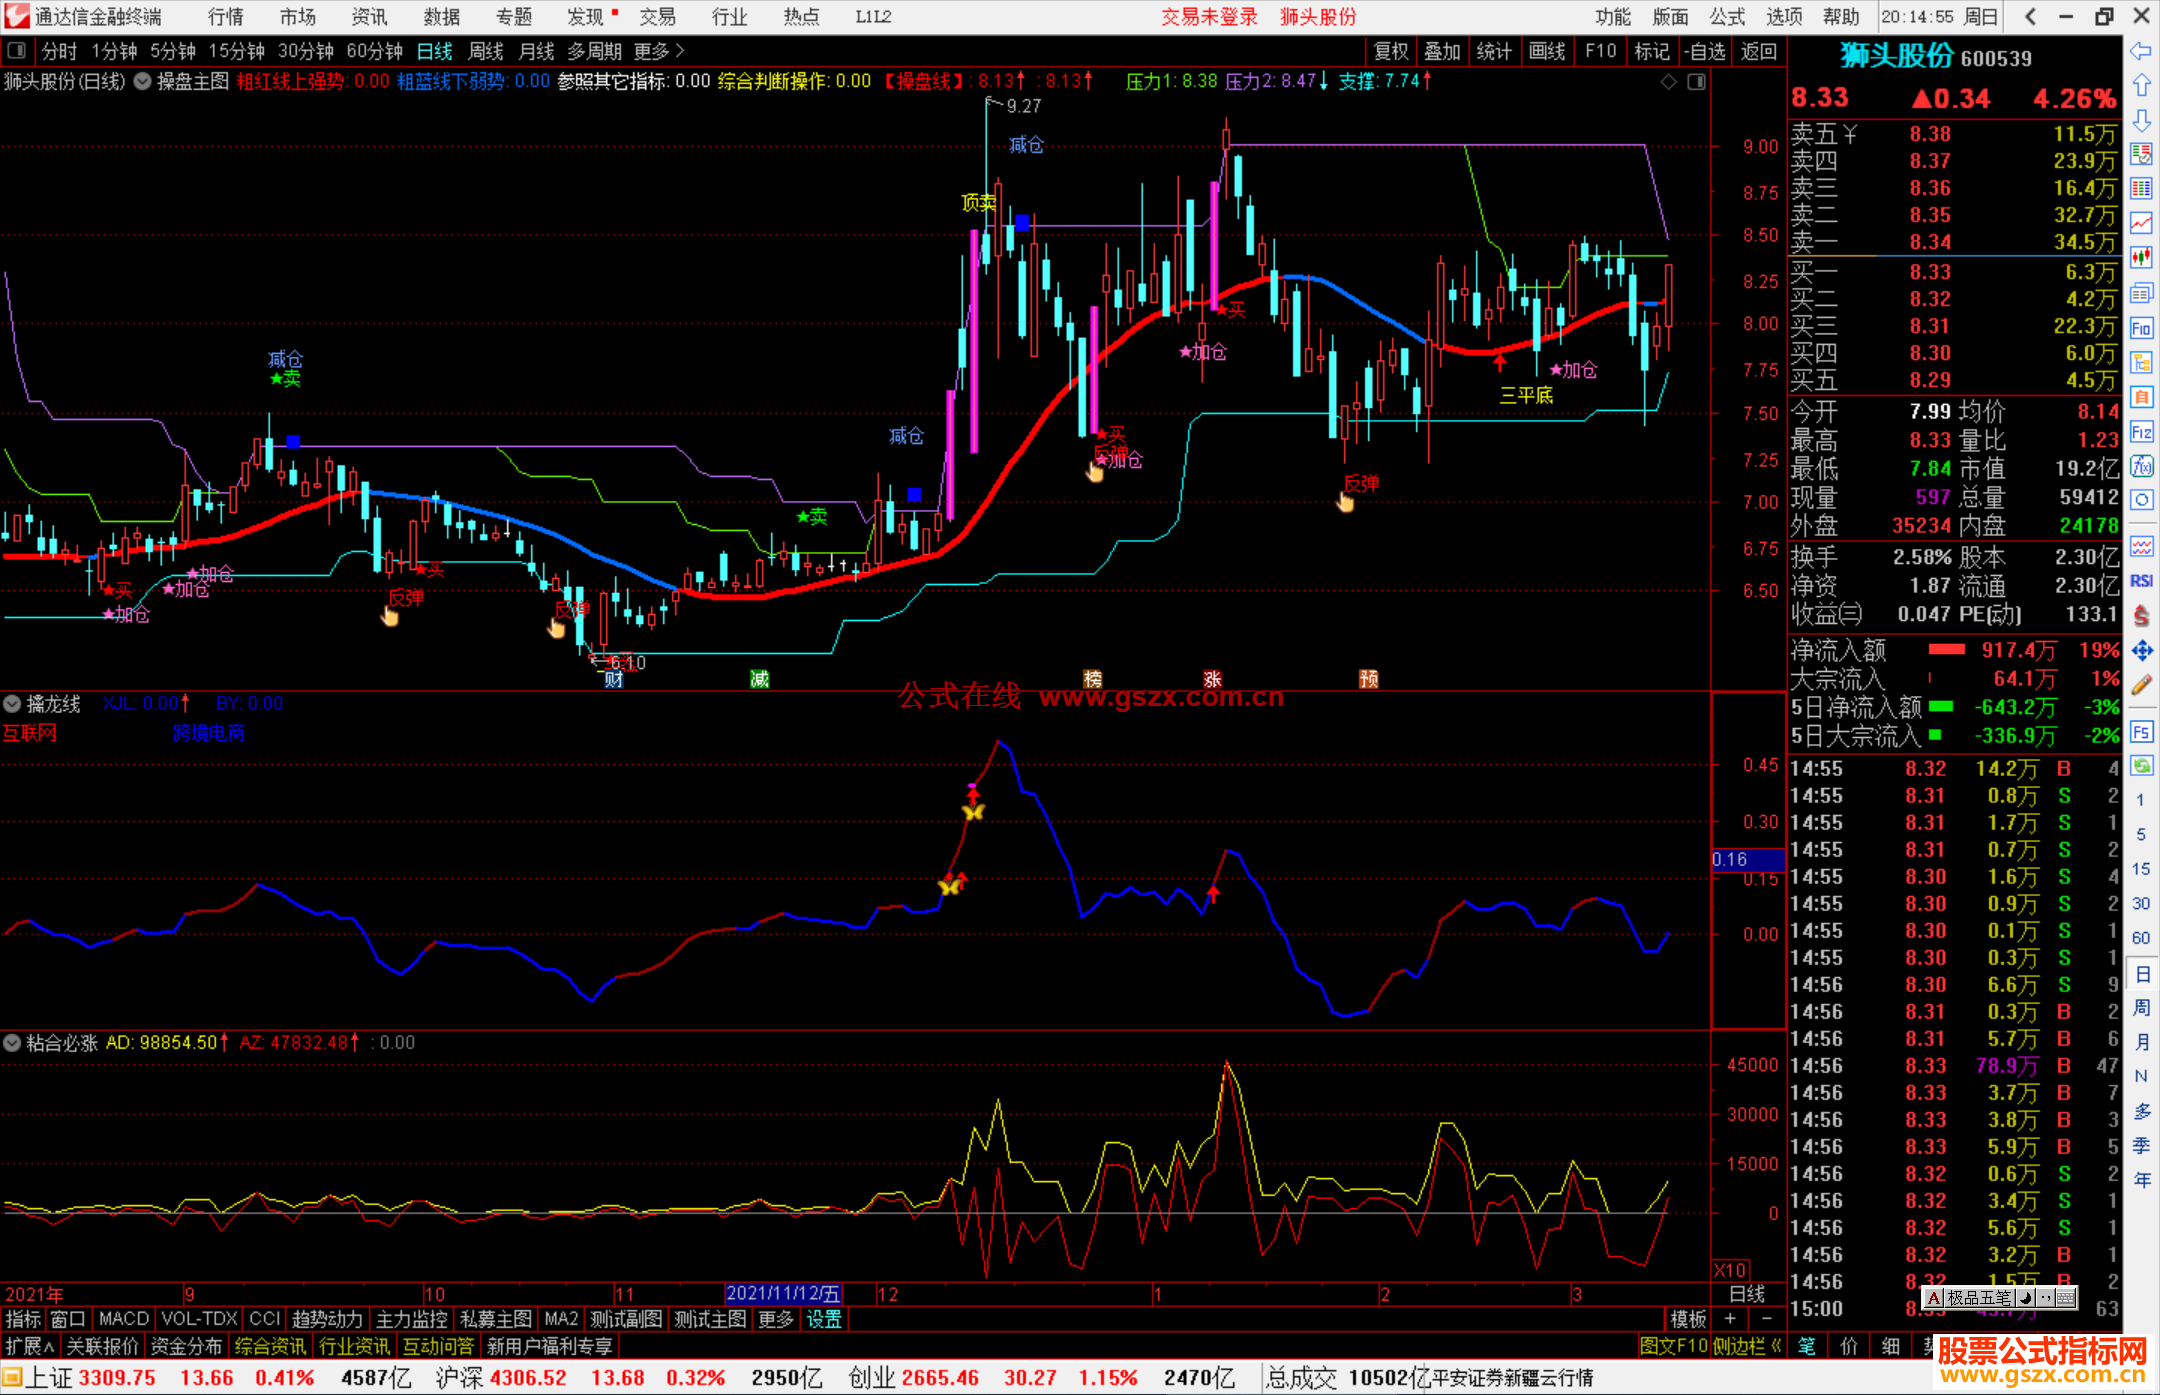Screen dimensions: 2160x1395
Task: Switch to 30-minute period in sidebar
Action: 2140,903
